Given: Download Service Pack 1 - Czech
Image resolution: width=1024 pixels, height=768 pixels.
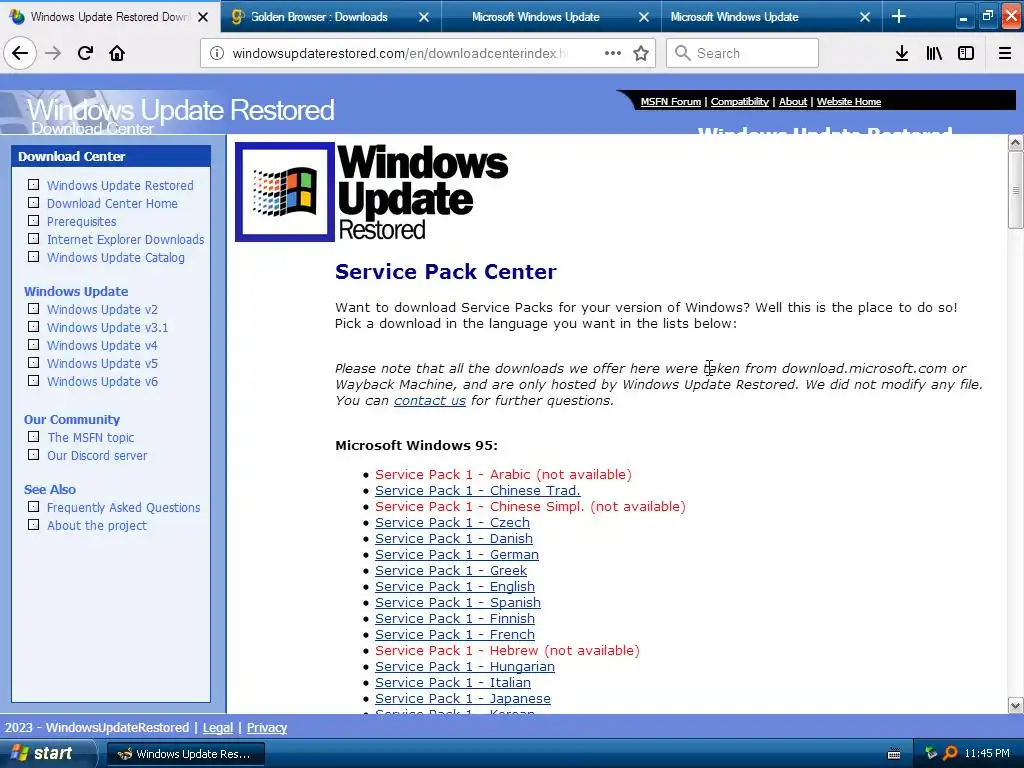Looking at the screenshot, I should [452, 522].
